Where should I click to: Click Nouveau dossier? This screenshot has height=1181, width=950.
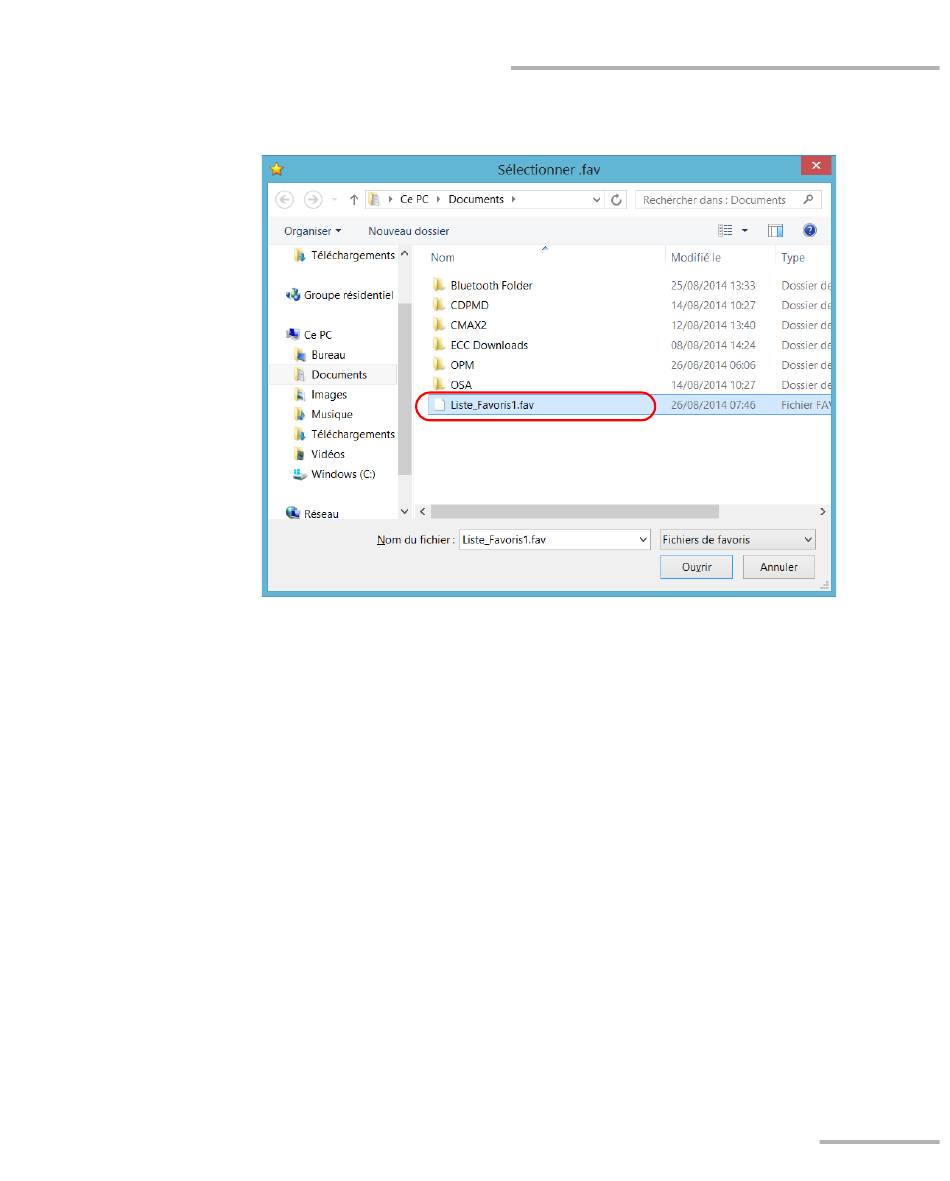click(408, 231)
